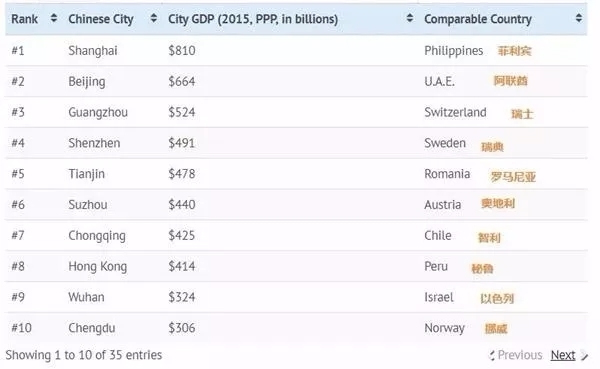Click the Shanghai city cell

click(x=93, y=51)
